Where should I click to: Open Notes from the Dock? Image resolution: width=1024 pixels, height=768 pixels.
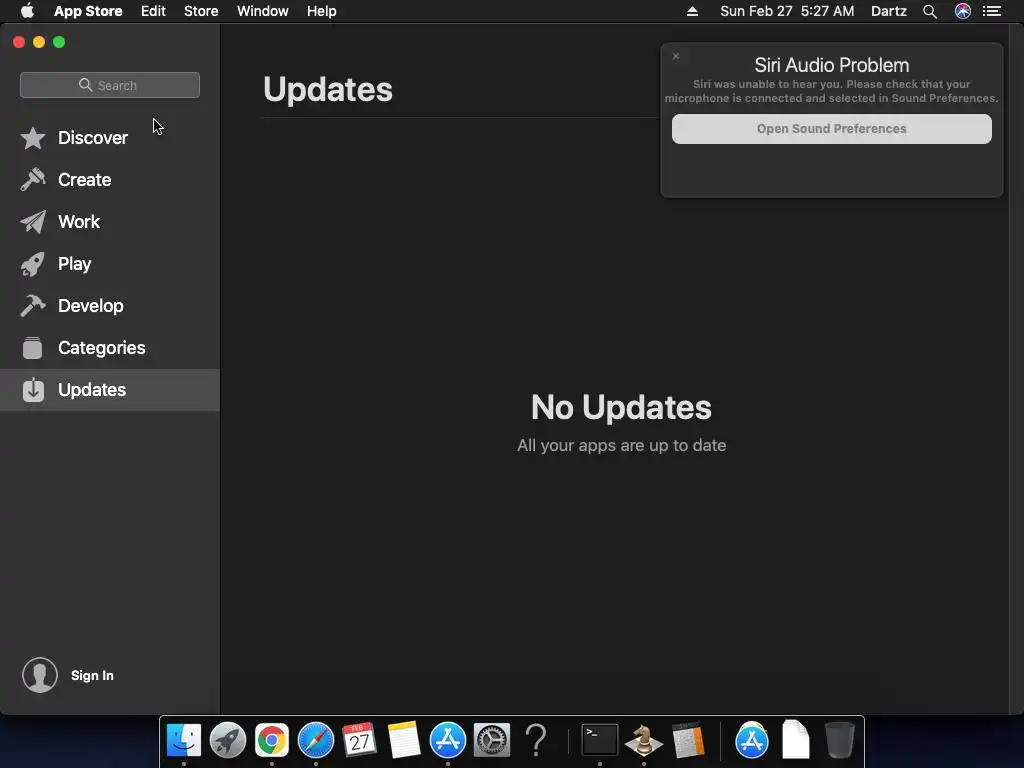click(x=404, y=740)
